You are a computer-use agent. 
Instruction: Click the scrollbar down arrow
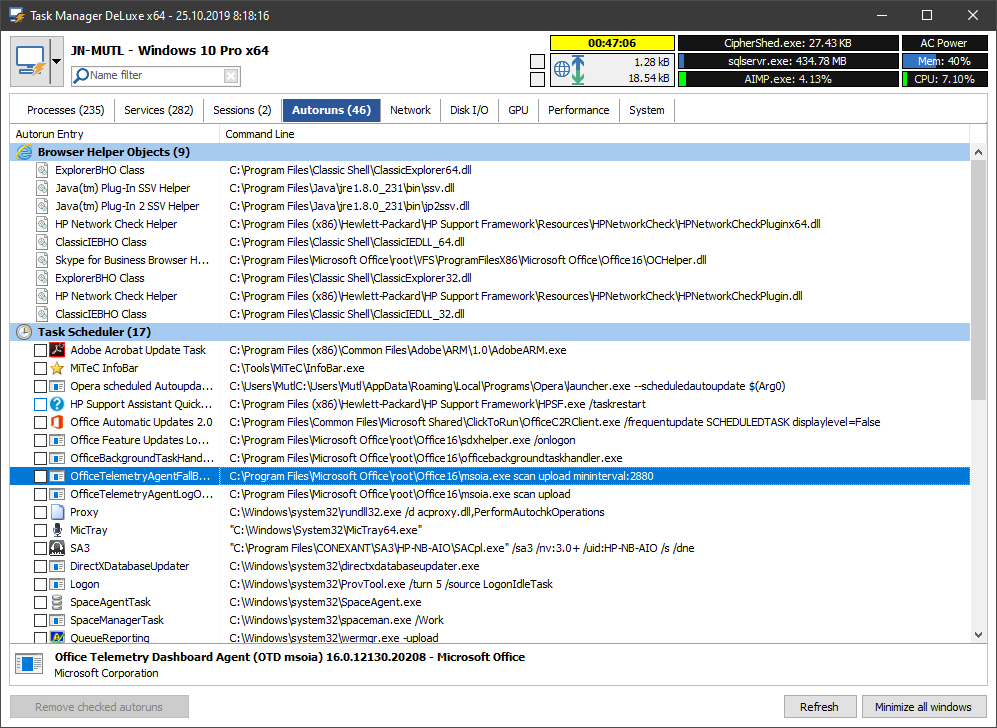click(x=978, y=635)
